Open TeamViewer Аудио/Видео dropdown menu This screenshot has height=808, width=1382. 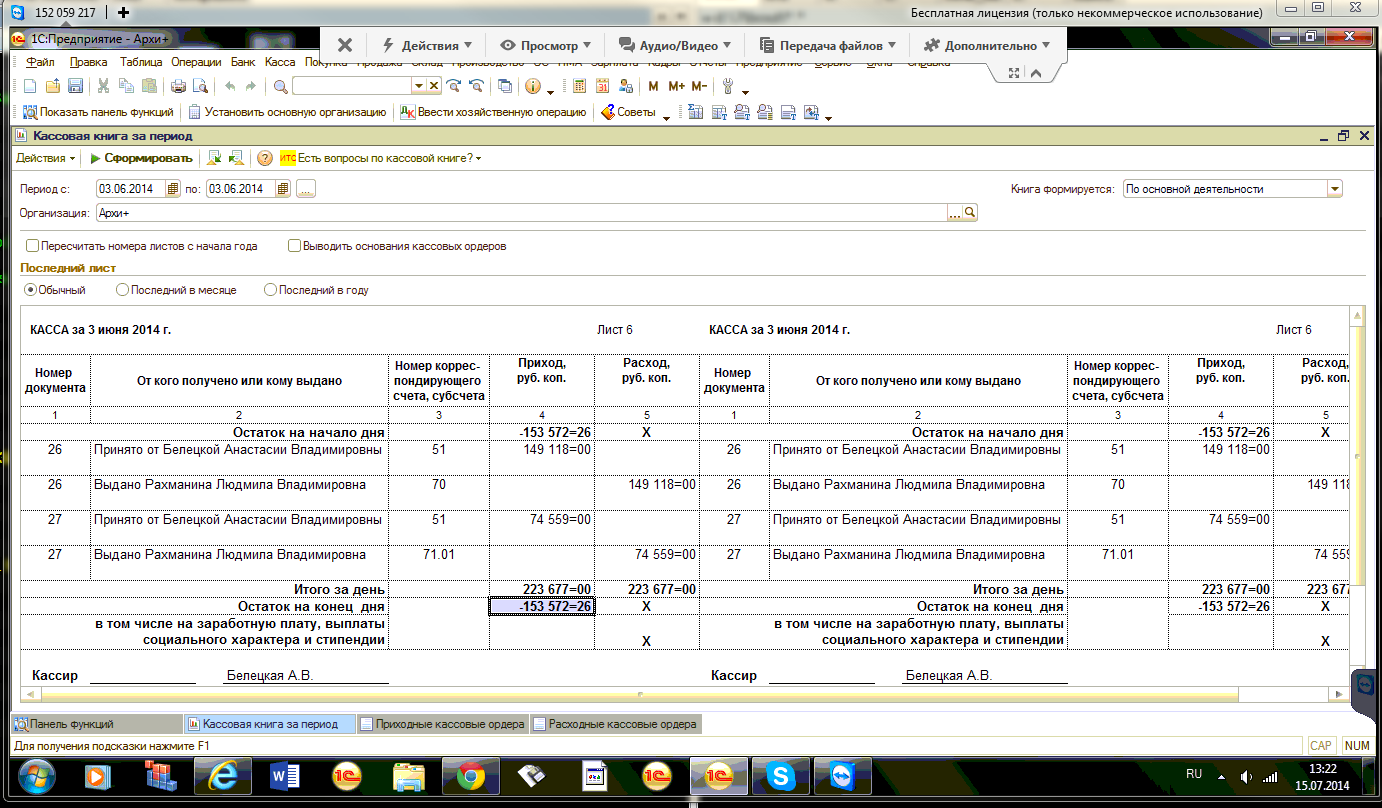(x=675, y=45)
